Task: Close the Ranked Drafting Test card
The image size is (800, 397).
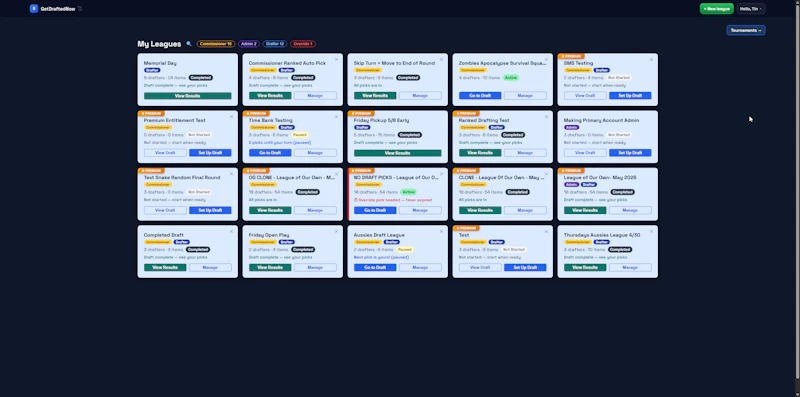Action: click(546, 117)
